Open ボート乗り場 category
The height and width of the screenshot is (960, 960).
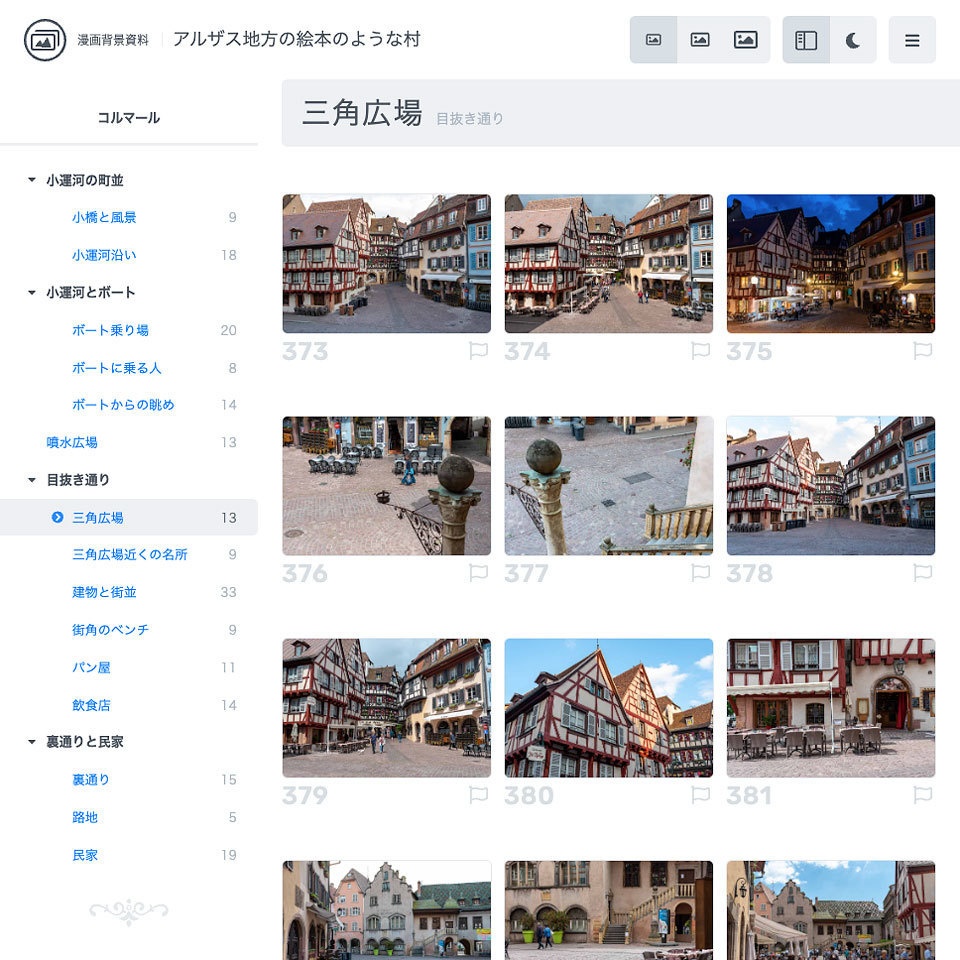[110, 331]
